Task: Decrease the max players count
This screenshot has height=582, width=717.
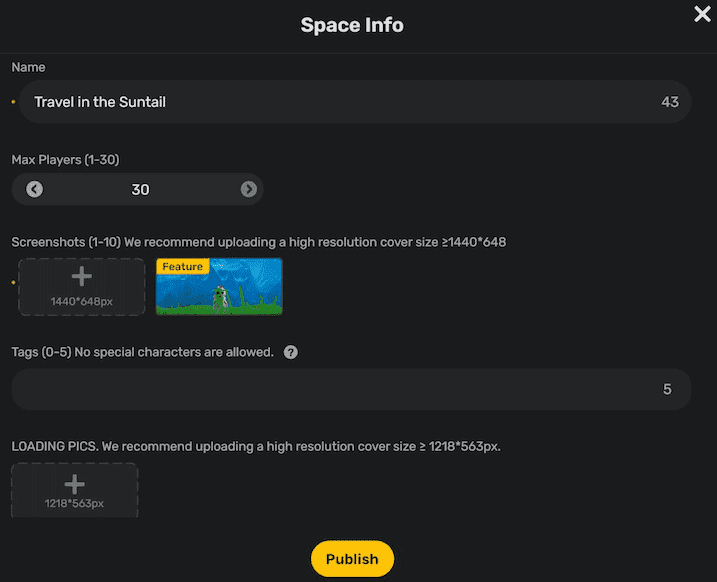Action: click(35, 189)
